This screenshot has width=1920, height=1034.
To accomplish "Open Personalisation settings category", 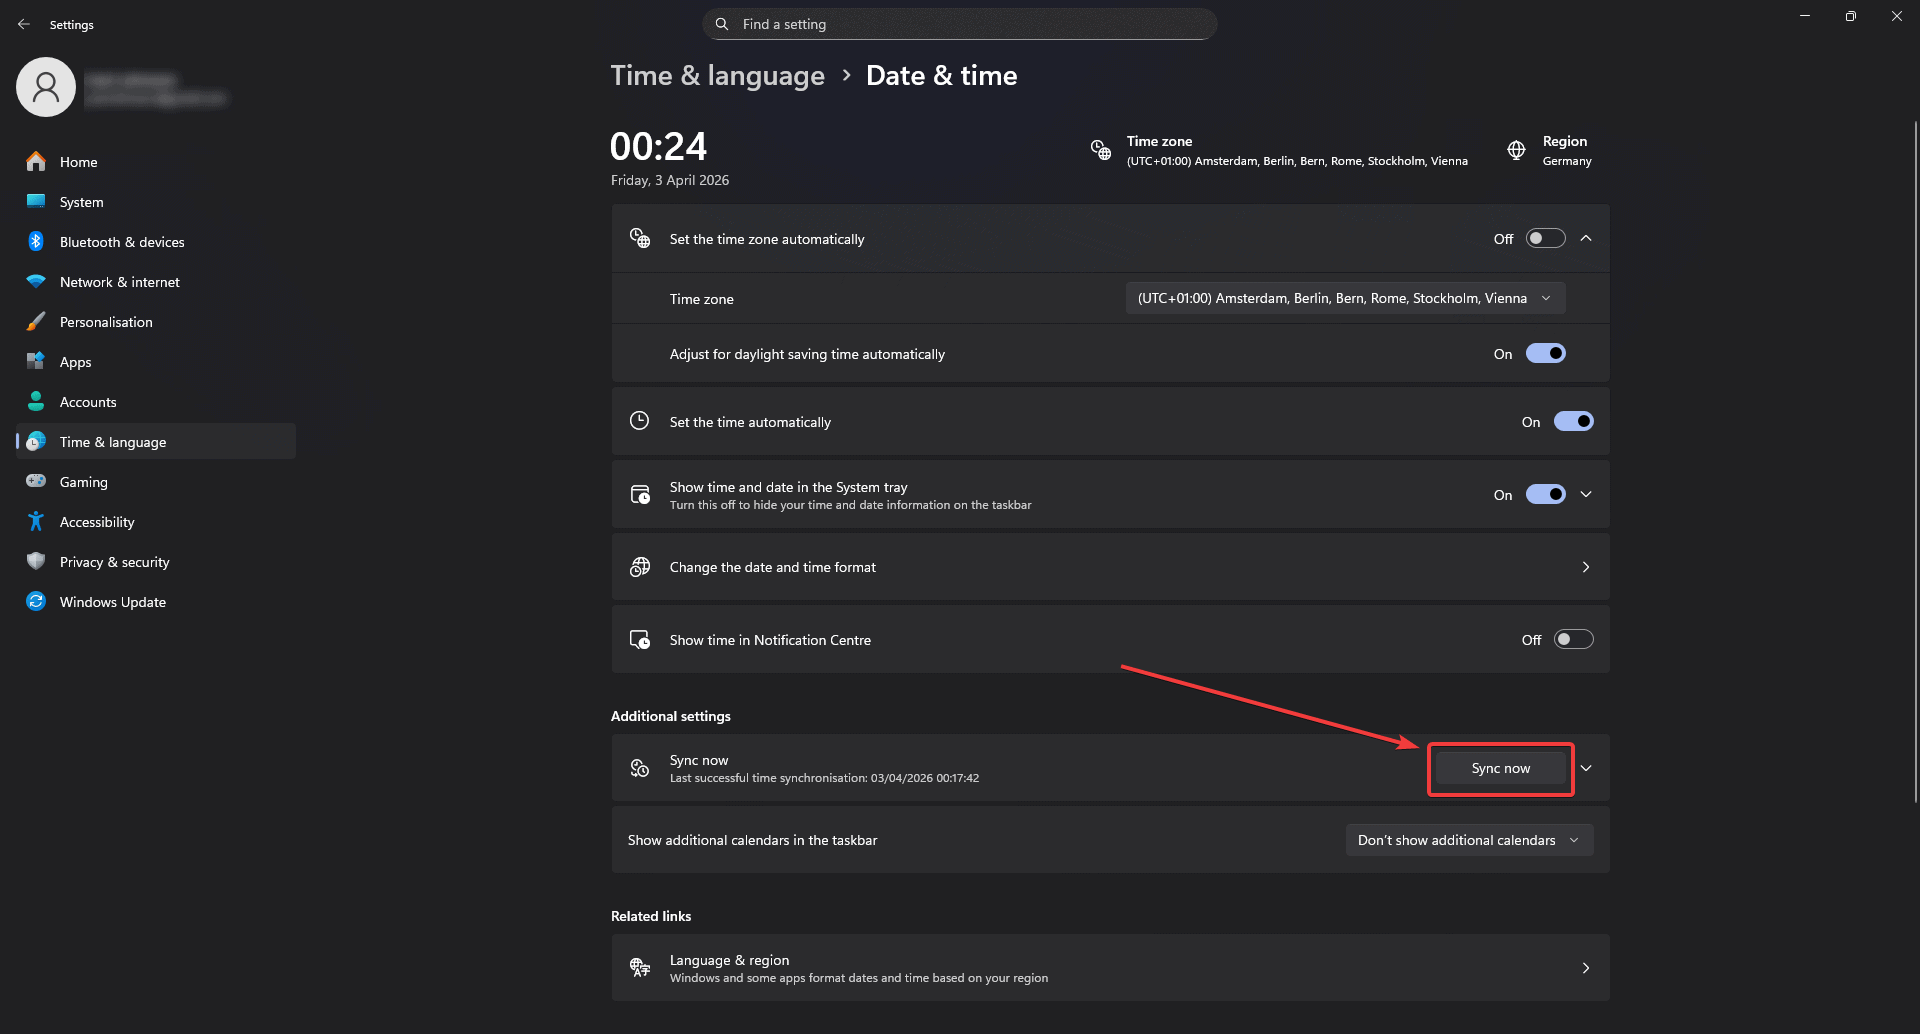I will 156,321.
